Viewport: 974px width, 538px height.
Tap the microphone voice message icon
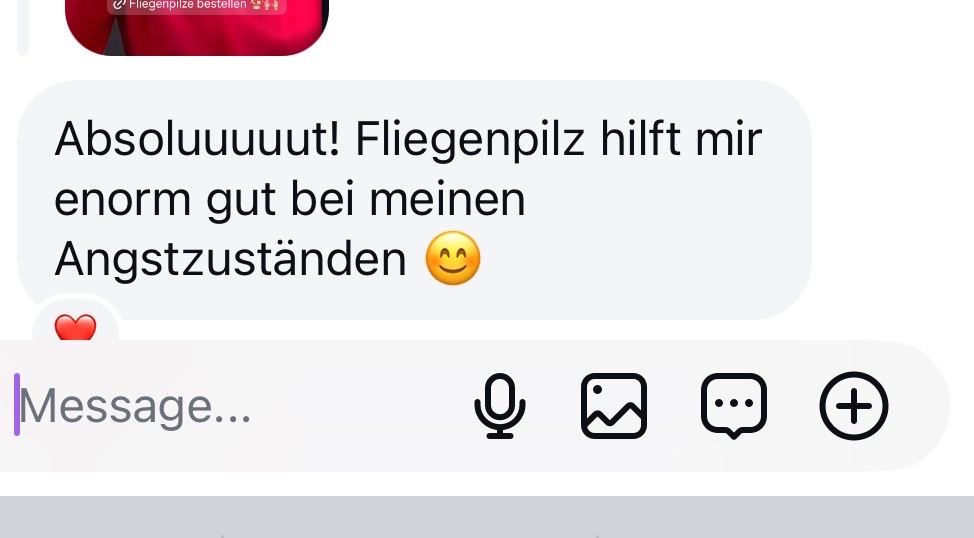coord(500,406)
